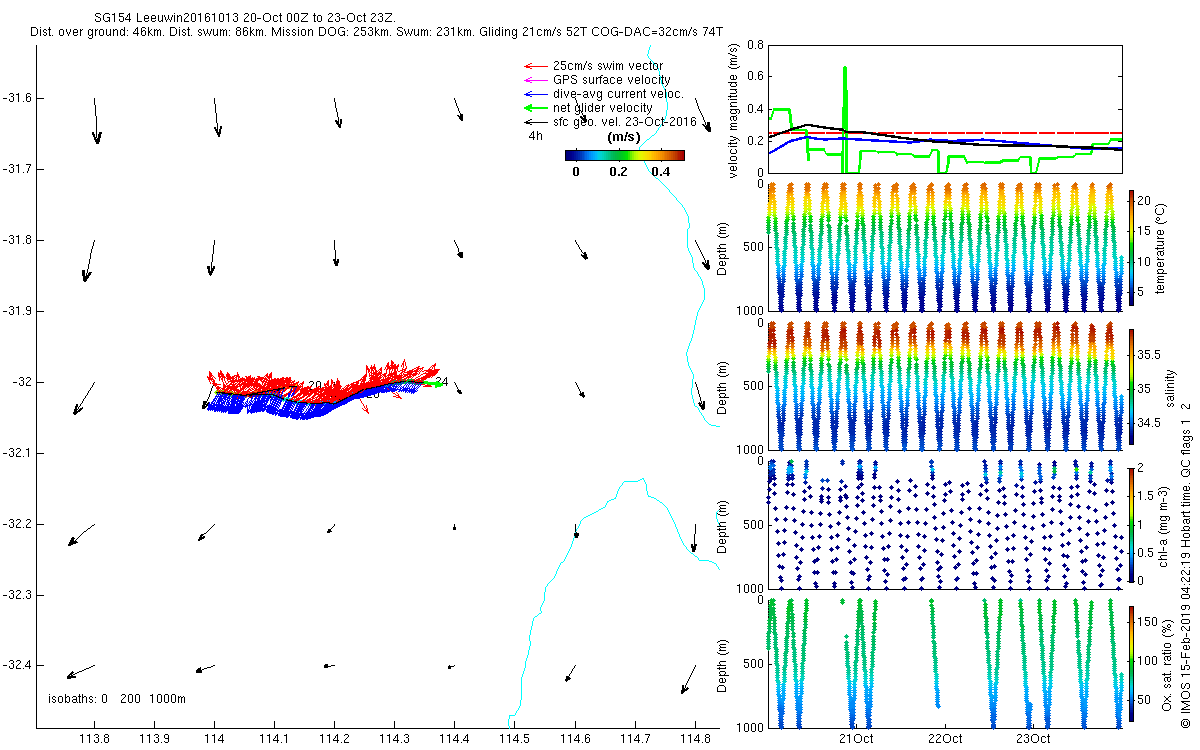The width and height of the screenshot is (1200, 750).
Task: Select the temperature colorbar
Action: [x=1131, y=250]
